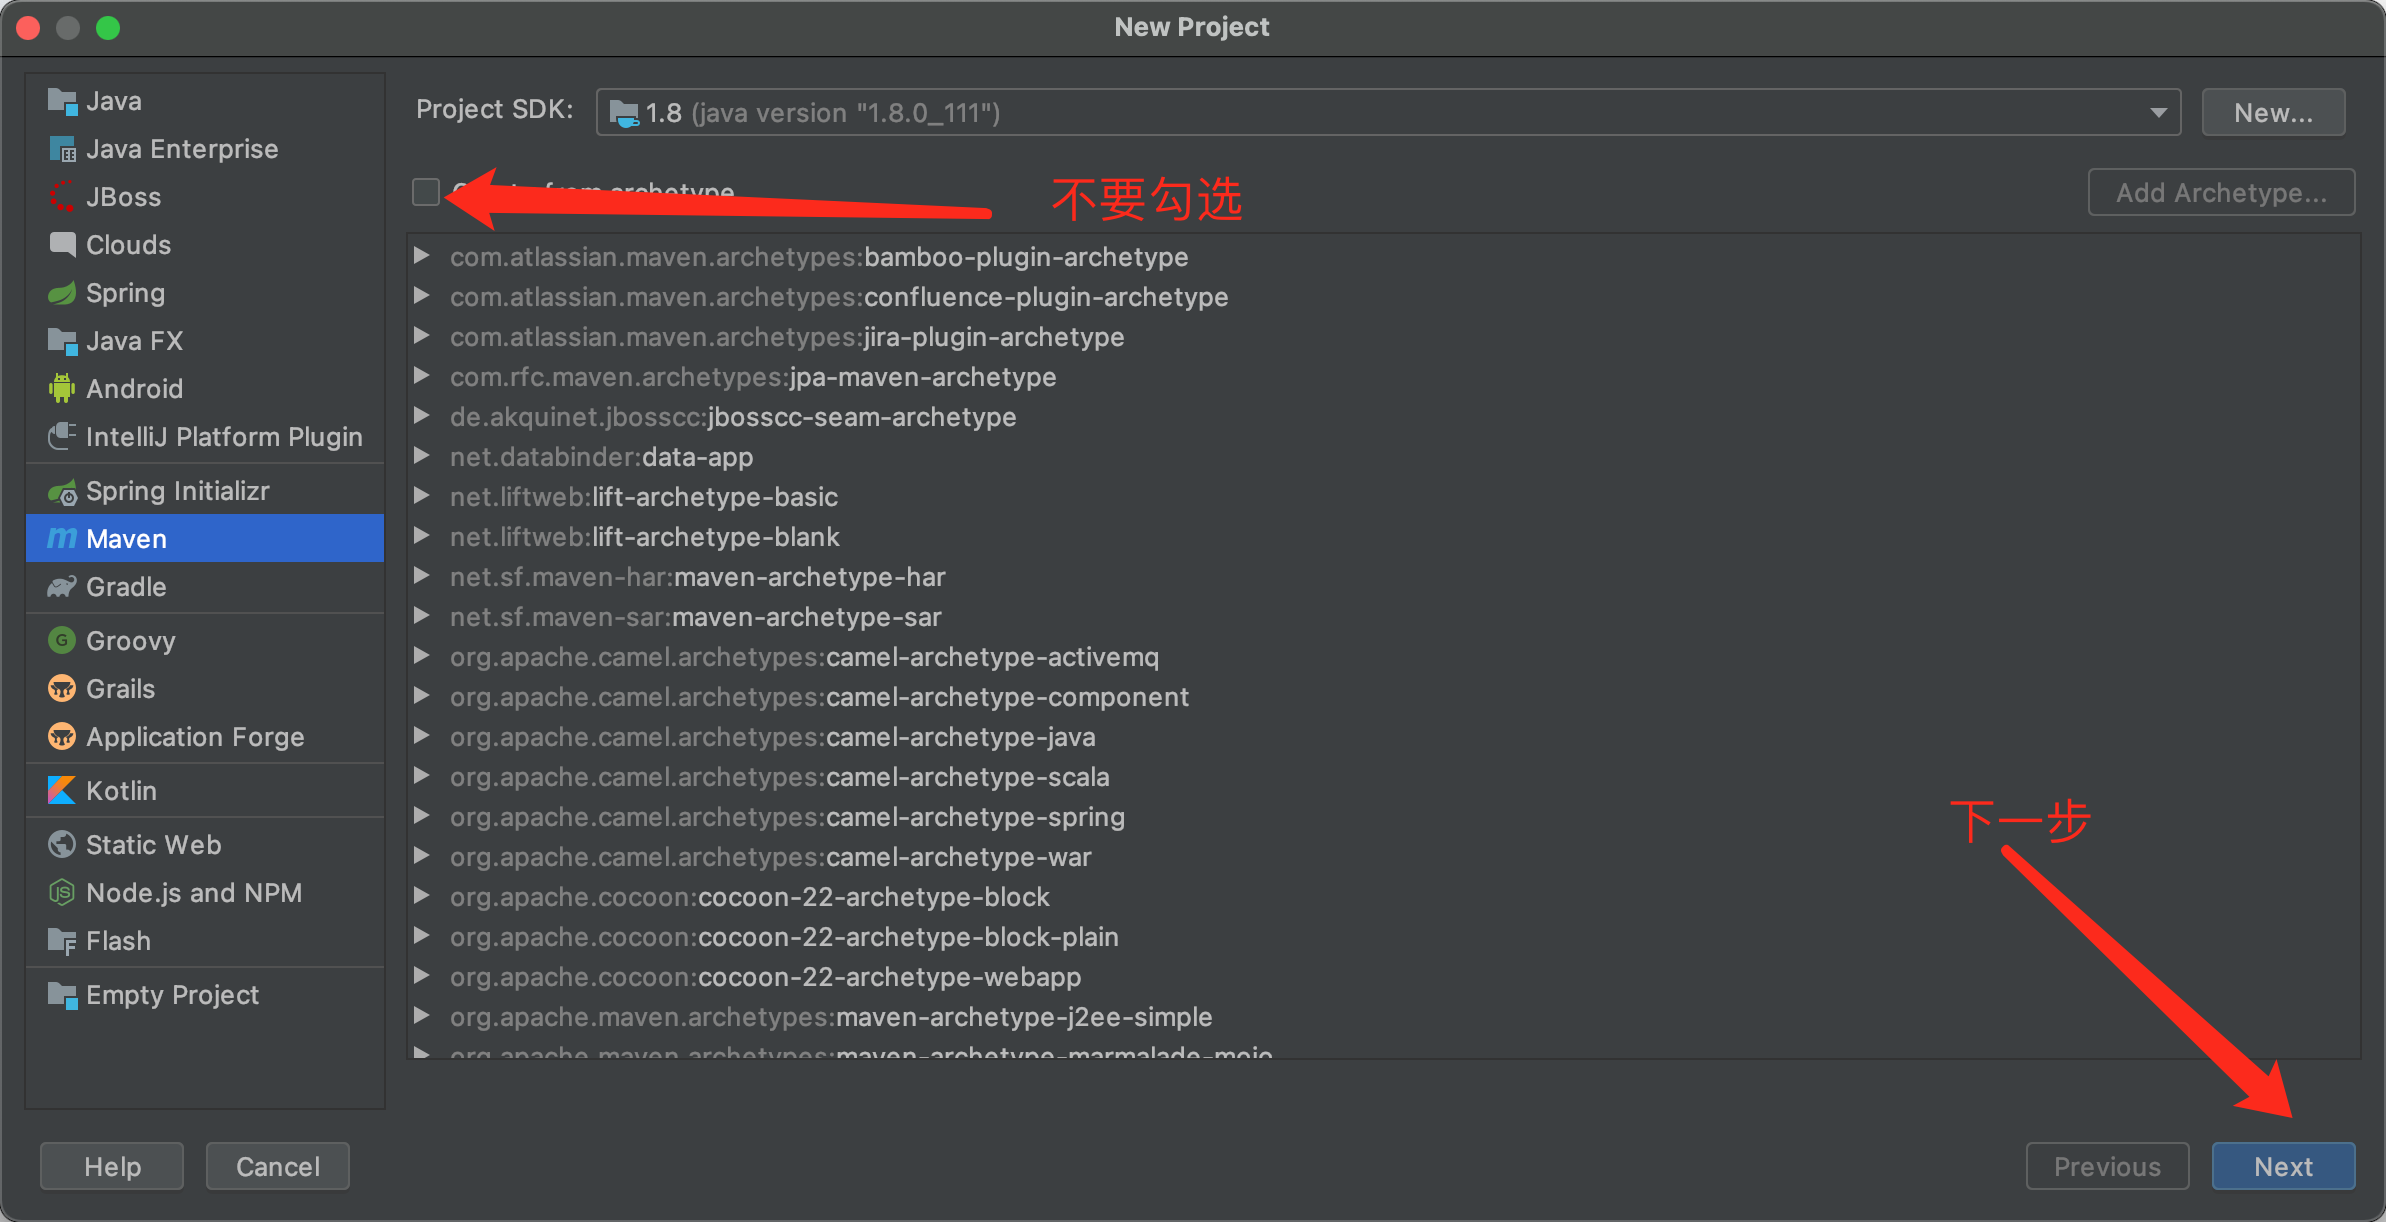Click New... SDK button

[x=2273, y=112]
